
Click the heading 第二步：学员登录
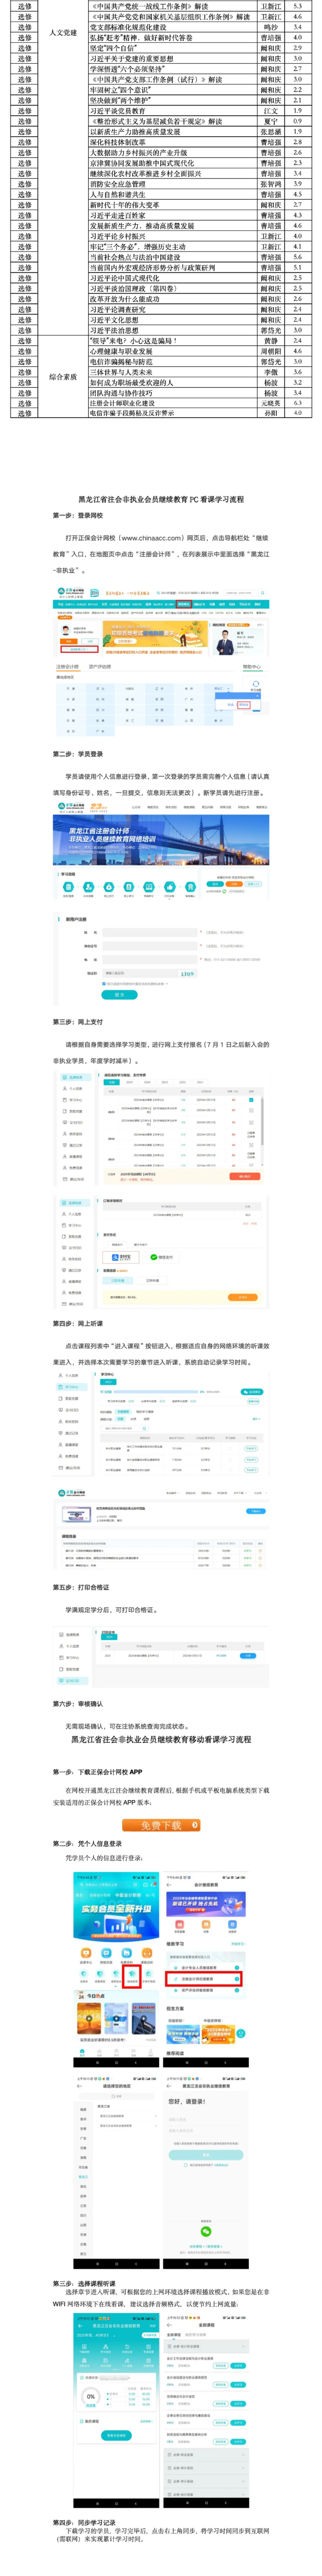point(78,754)
